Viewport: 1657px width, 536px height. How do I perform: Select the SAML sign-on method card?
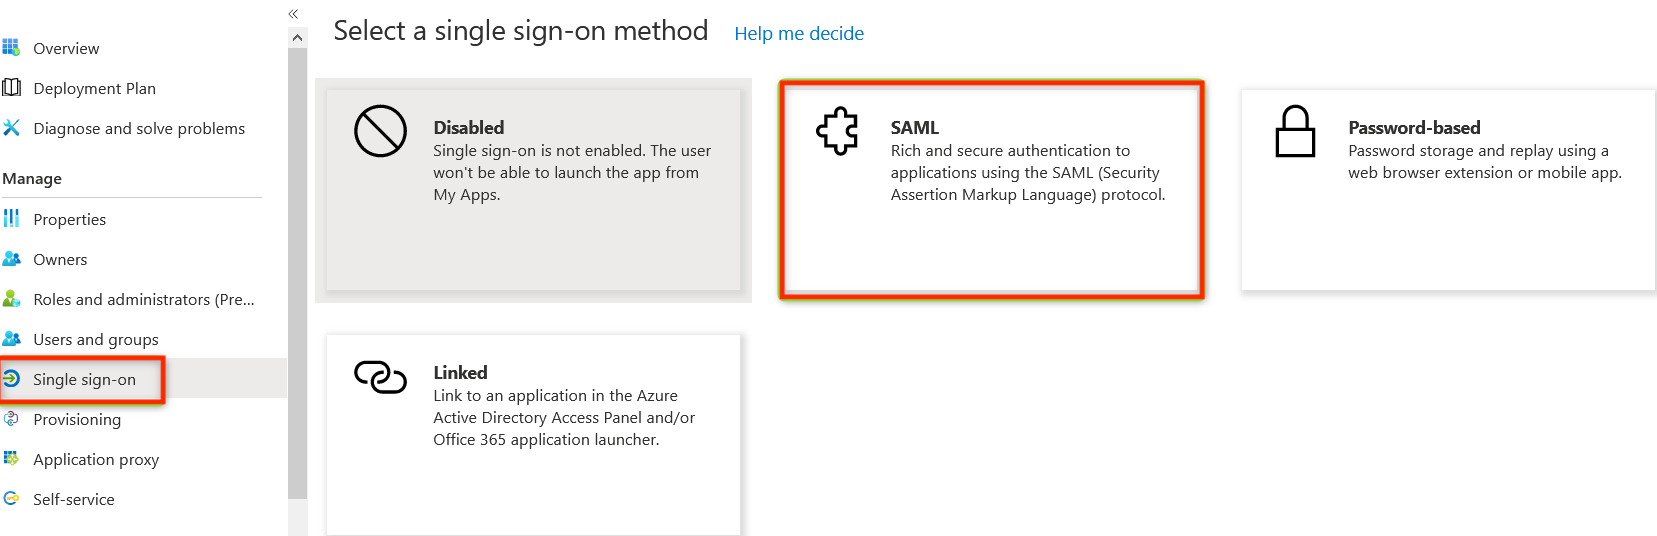(x=991, y=190)
